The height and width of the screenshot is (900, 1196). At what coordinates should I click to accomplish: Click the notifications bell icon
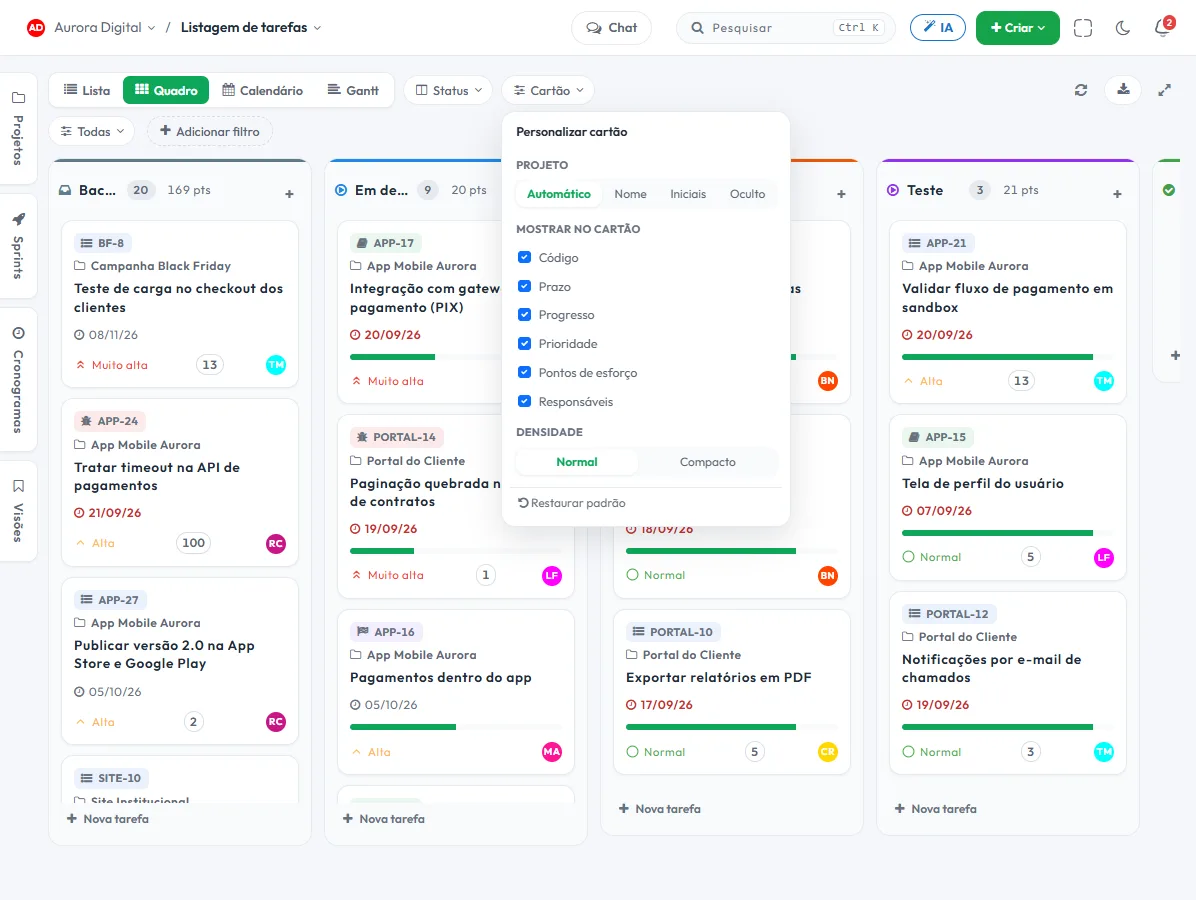click(1162, 27)
